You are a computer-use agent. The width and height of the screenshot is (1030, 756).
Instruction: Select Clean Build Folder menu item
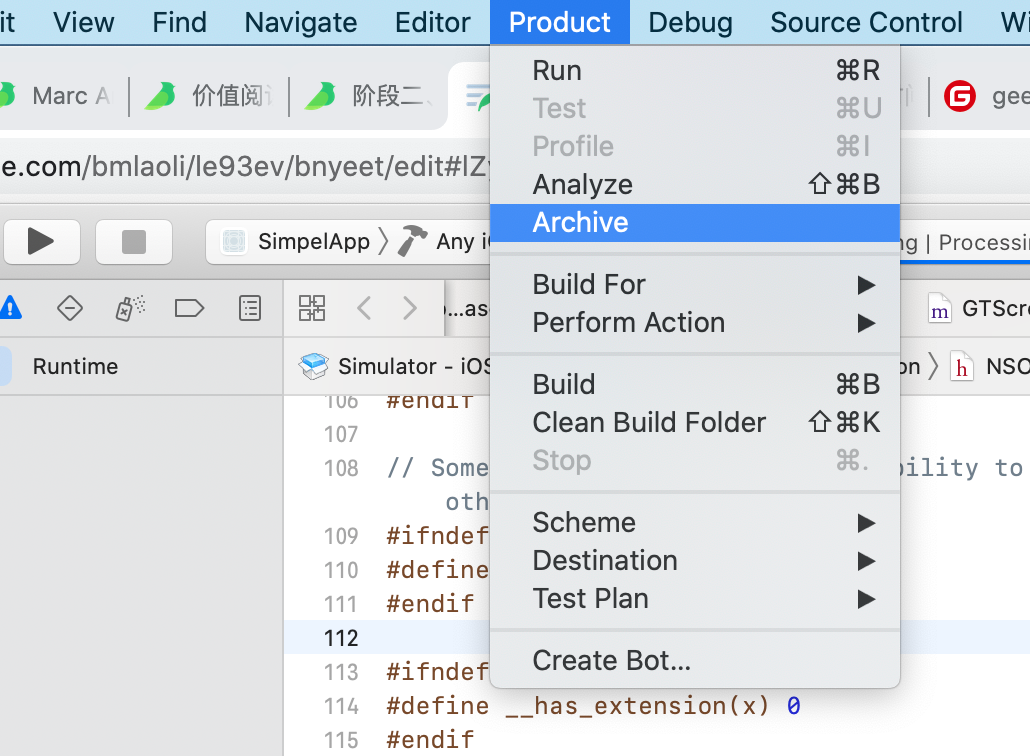coord(650,423)
